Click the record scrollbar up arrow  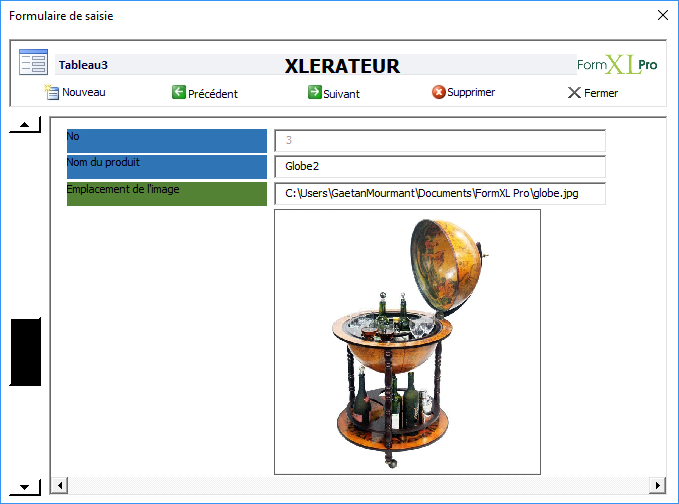(x=25, y=125)
